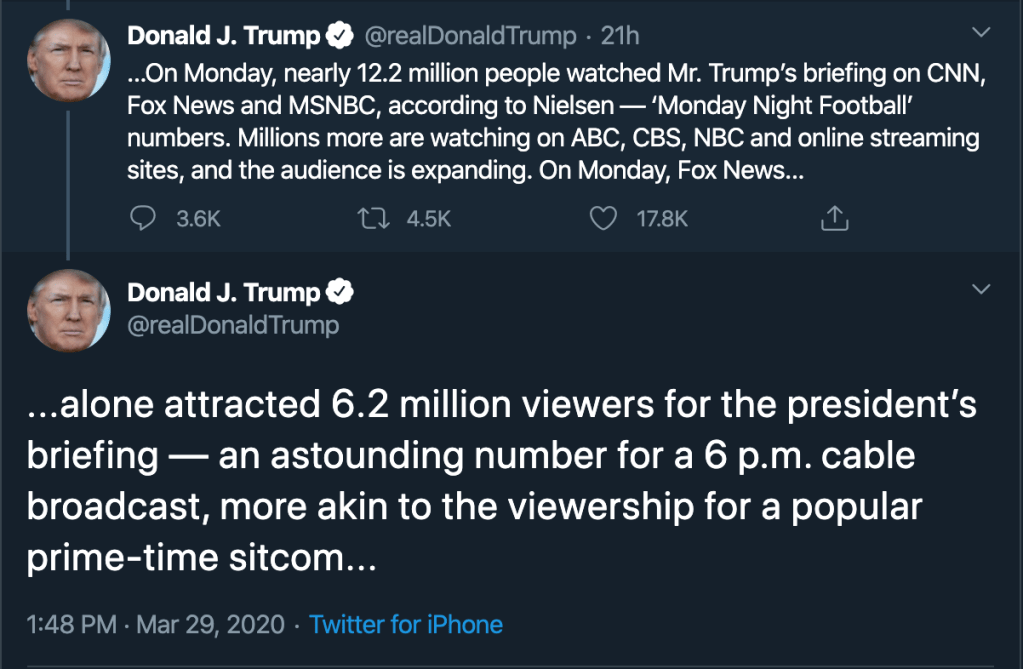Click the 4.5K retweets count

coord(429,218)
